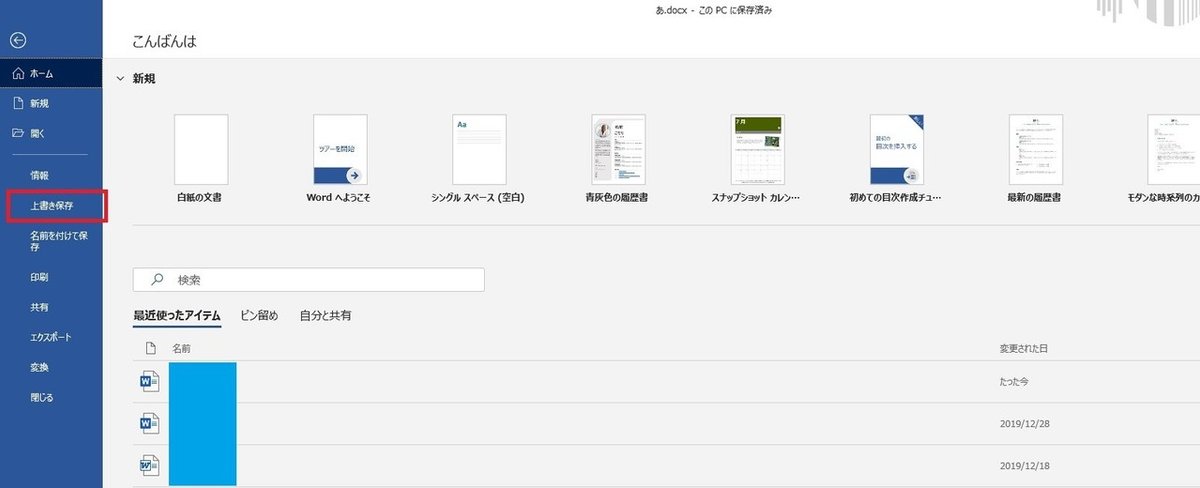Click the 2019/12/18 date cell

click(x=1024, y=466)
